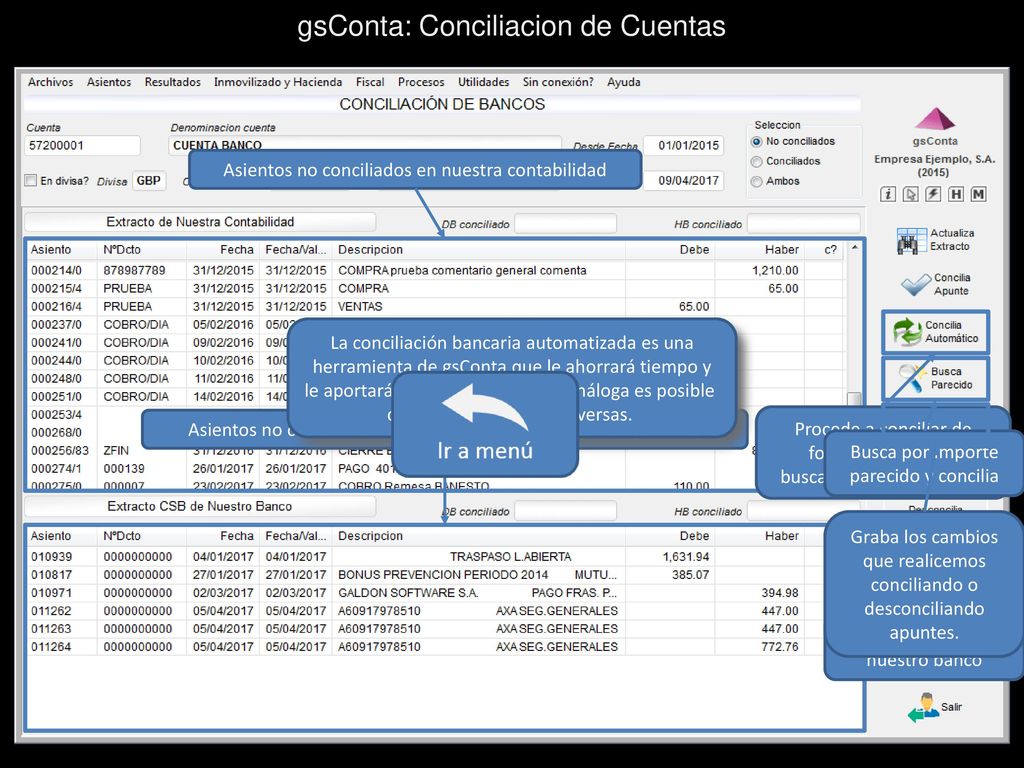Select bank row 011264 amount 772.76

435,647
